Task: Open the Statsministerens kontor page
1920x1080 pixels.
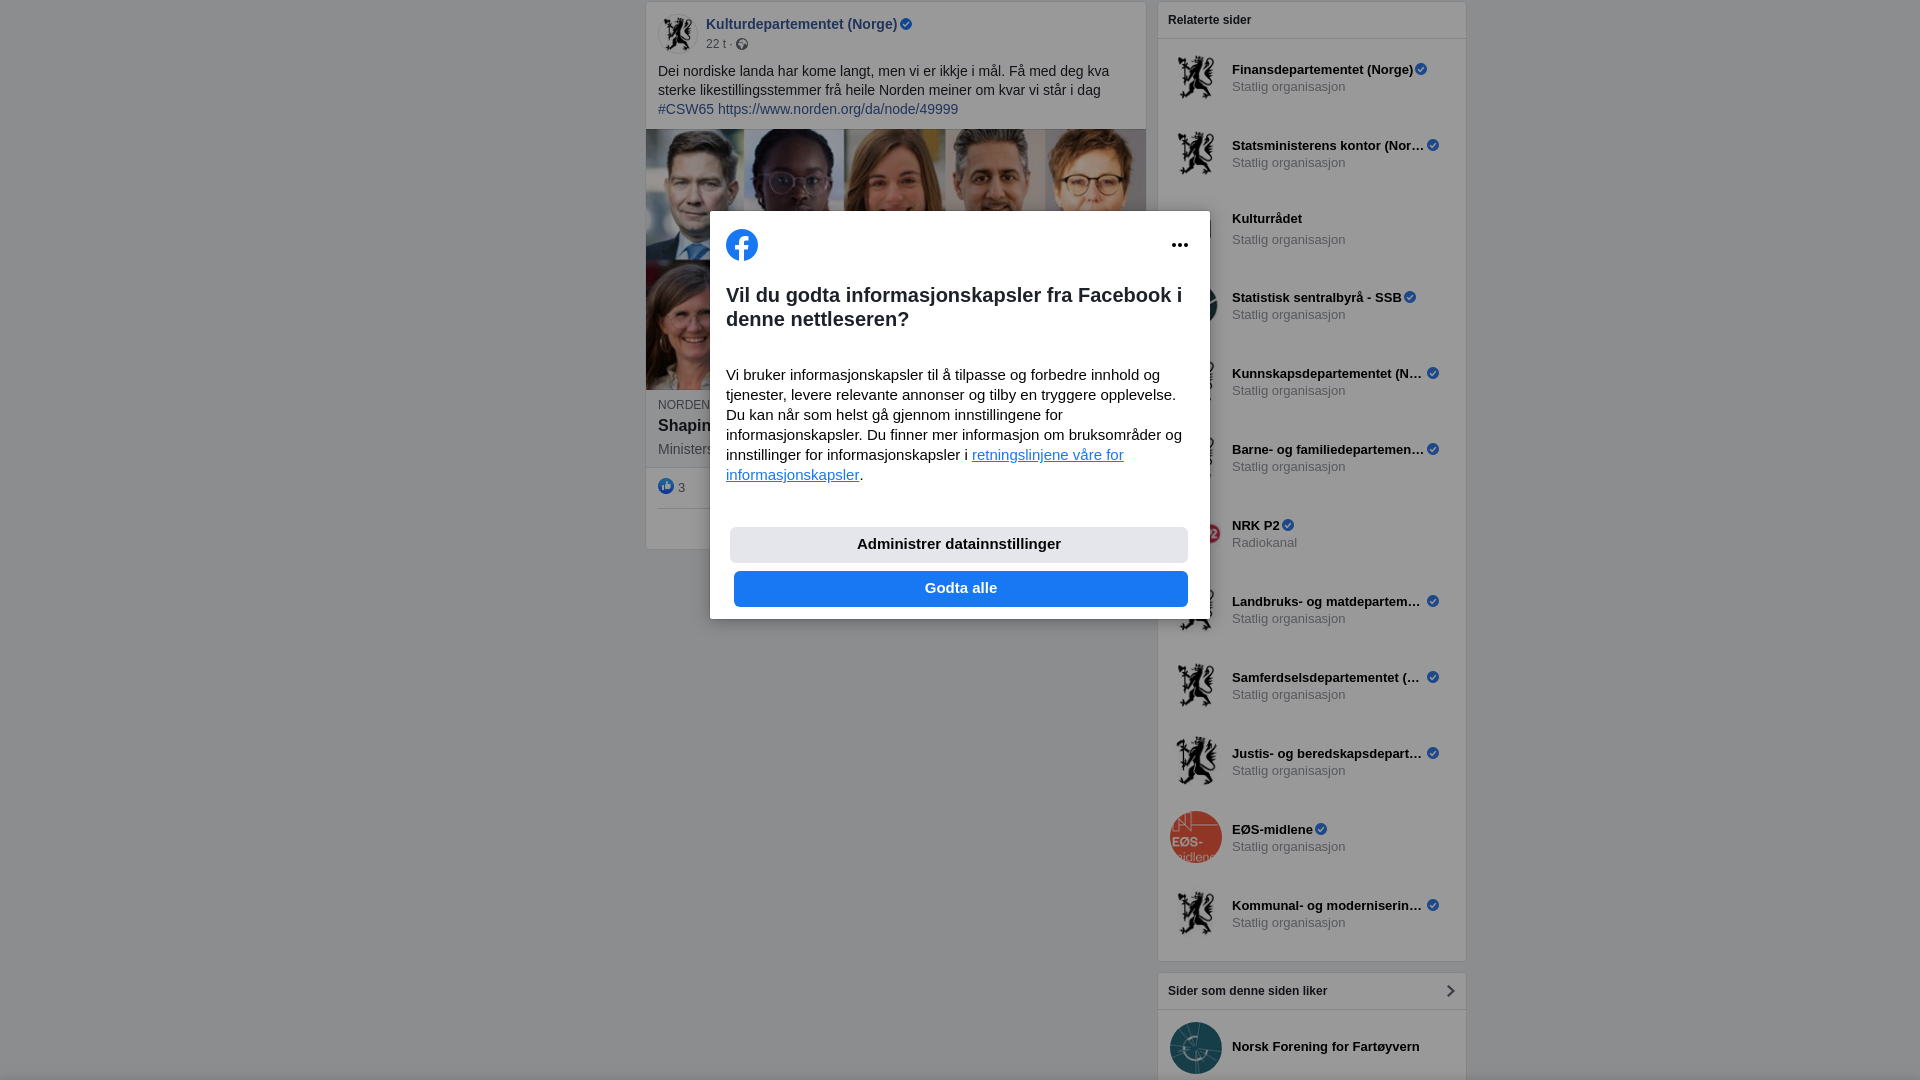Action: click(x=1328, y=146)
